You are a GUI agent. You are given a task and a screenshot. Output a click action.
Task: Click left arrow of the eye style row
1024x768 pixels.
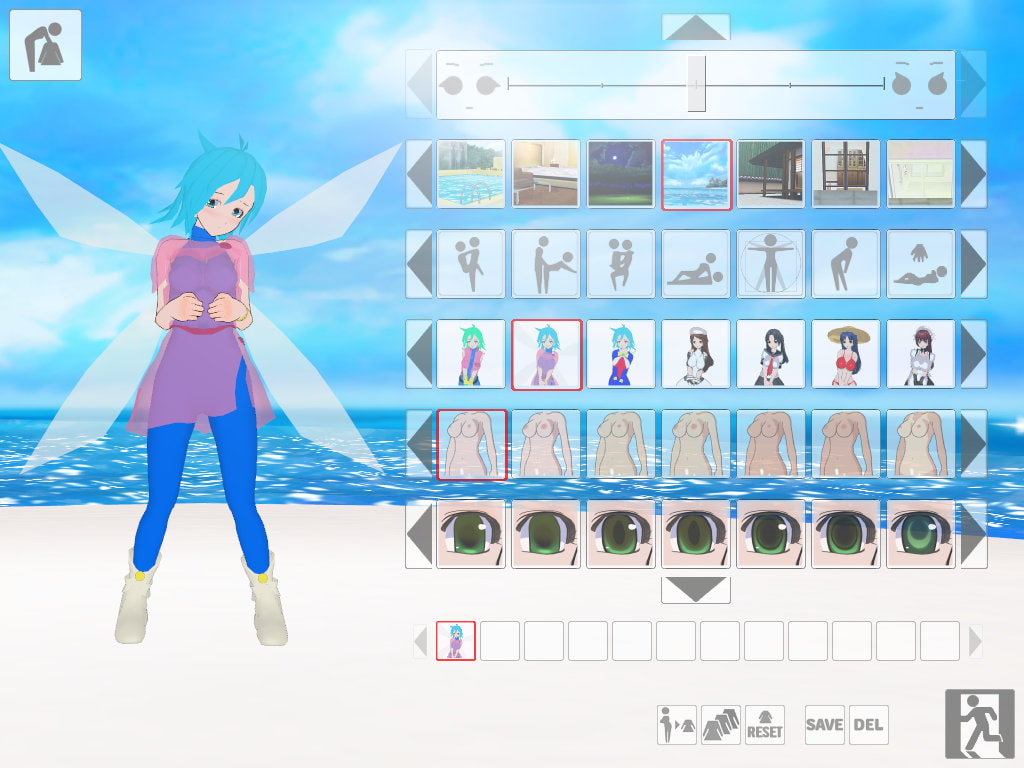419,534
